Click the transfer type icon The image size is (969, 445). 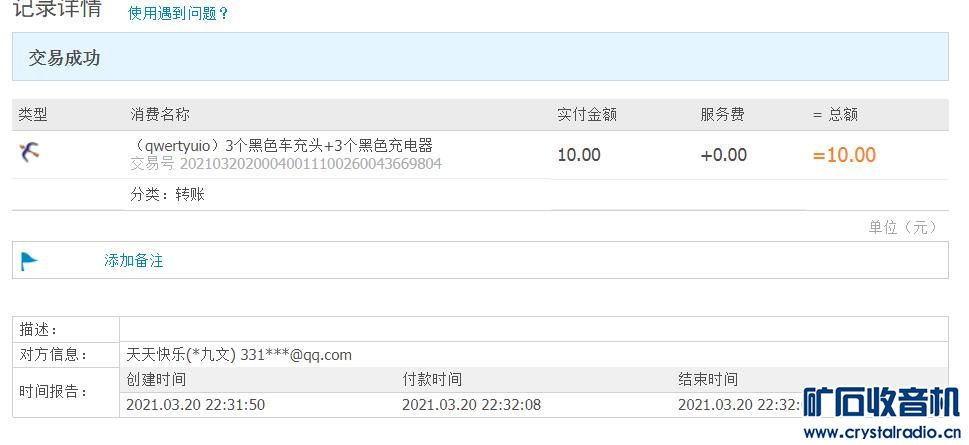[29, 152]
